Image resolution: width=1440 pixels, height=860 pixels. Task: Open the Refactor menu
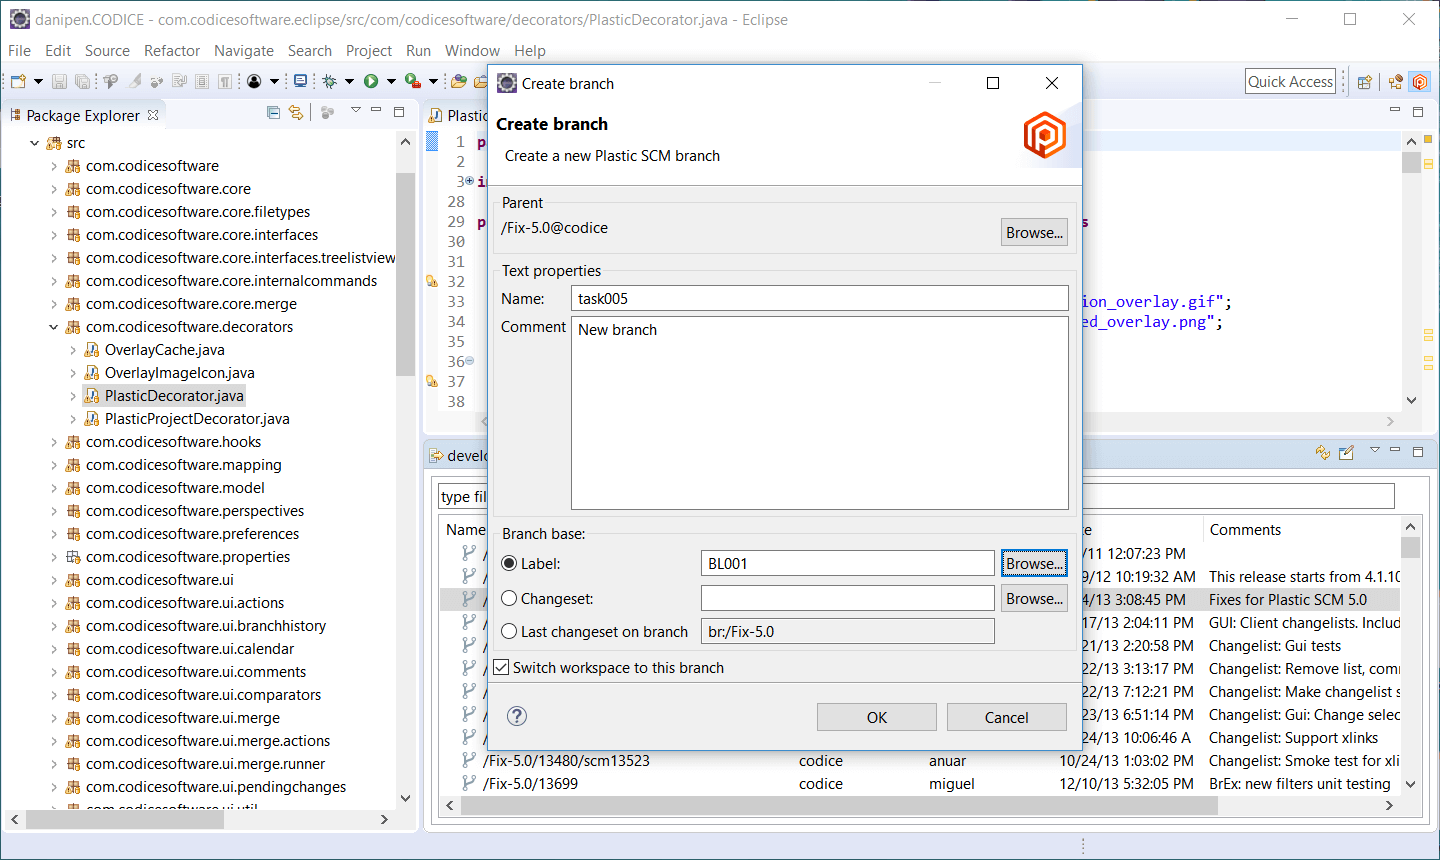(172, 51)
